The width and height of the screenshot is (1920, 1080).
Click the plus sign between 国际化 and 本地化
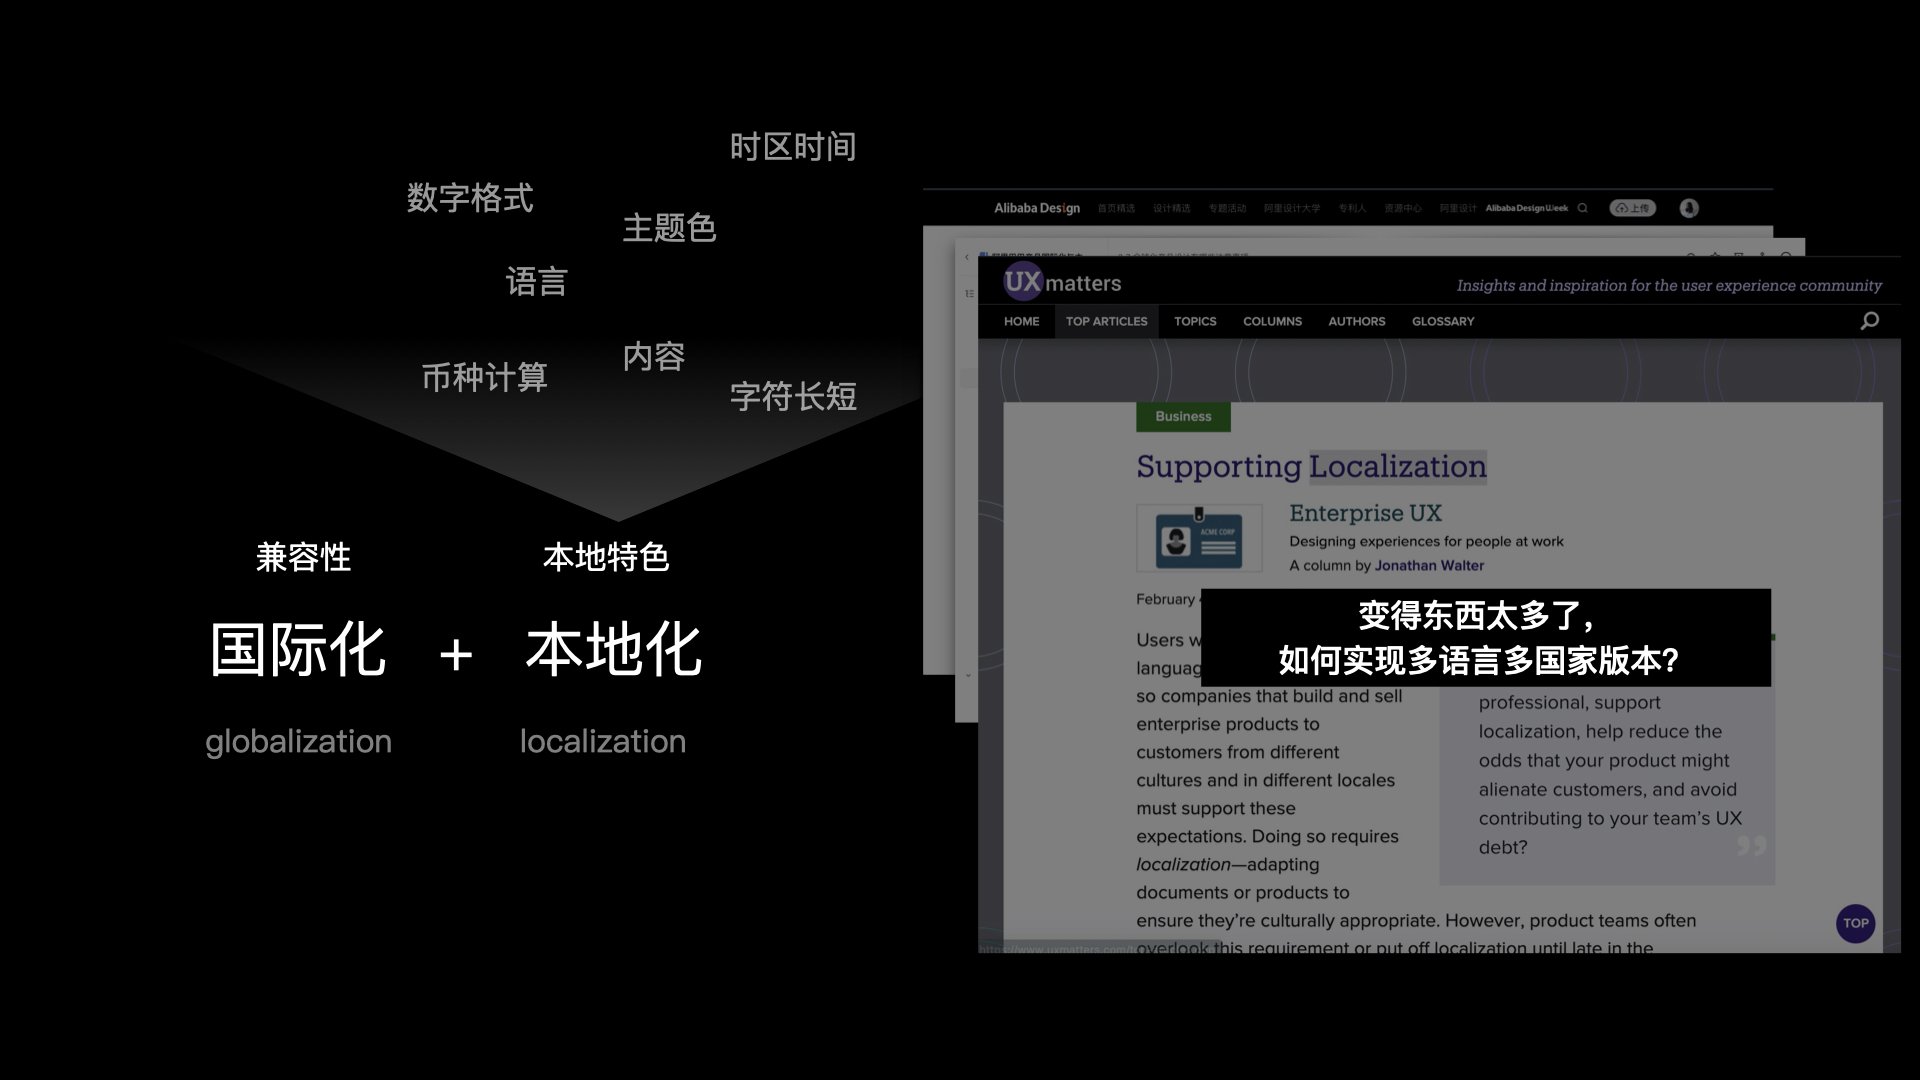tap(456, 655)
